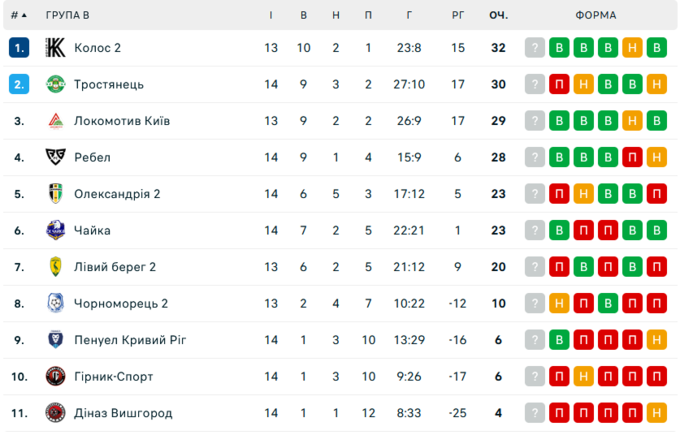Screen dimensions: 680x435
Task: Open Пенуел Кривий Ріг team page
Action: click(130, 340)
